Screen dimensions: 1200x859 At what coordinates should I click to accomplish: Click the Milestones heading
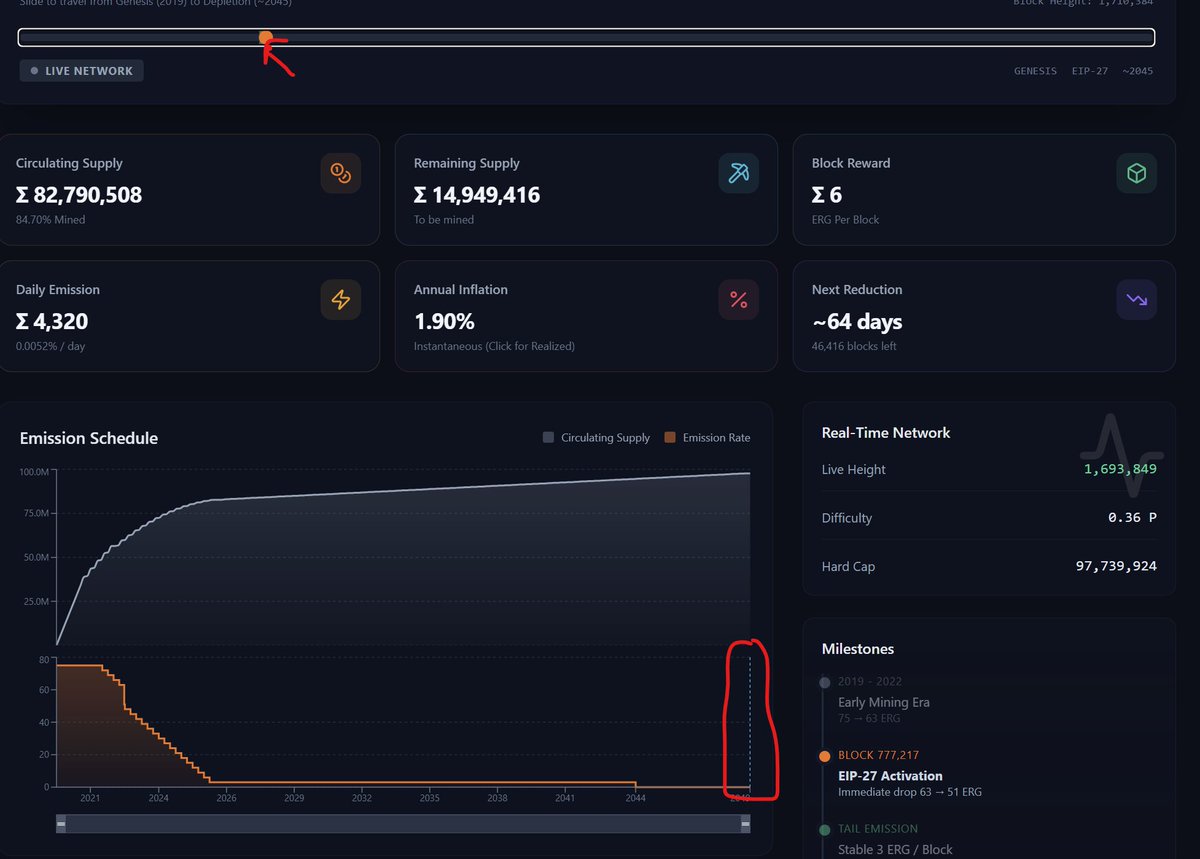tap(858, 649)
